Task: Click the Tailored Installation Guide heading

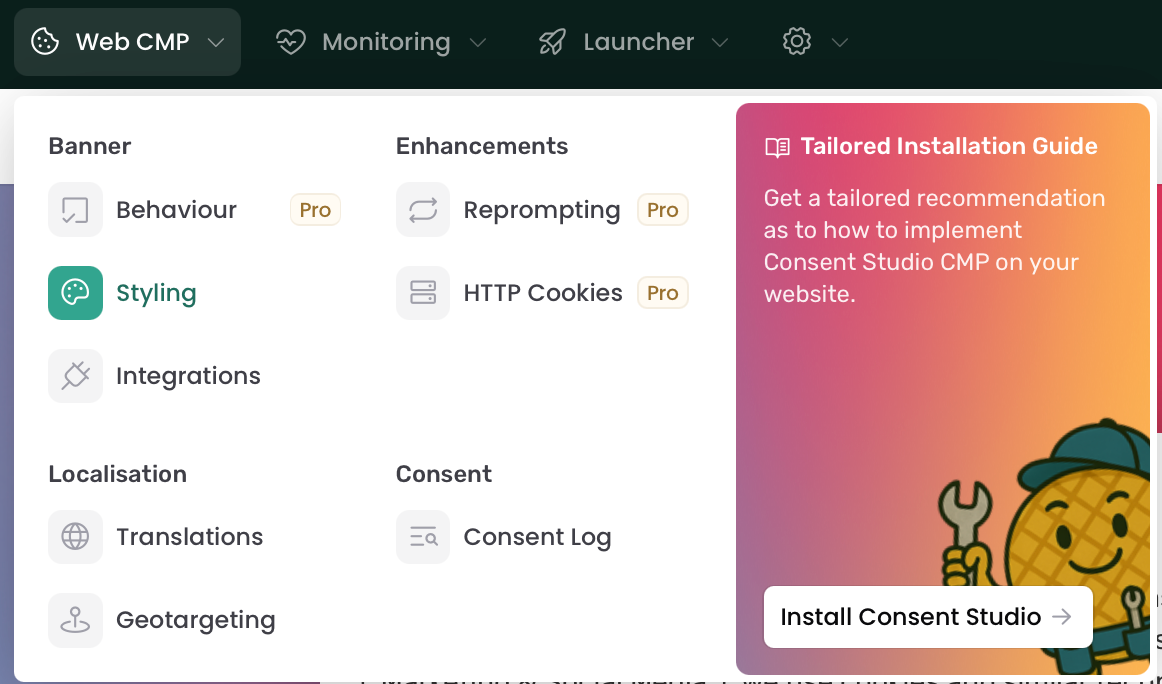Action: point(949,146)
